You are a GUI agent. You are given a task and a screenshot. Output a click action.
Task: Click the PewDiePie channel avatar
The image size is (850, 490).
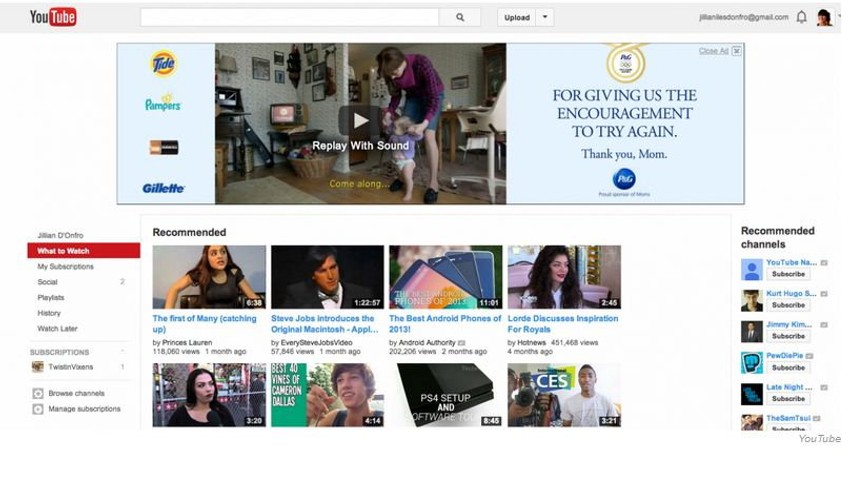point(752,363)
